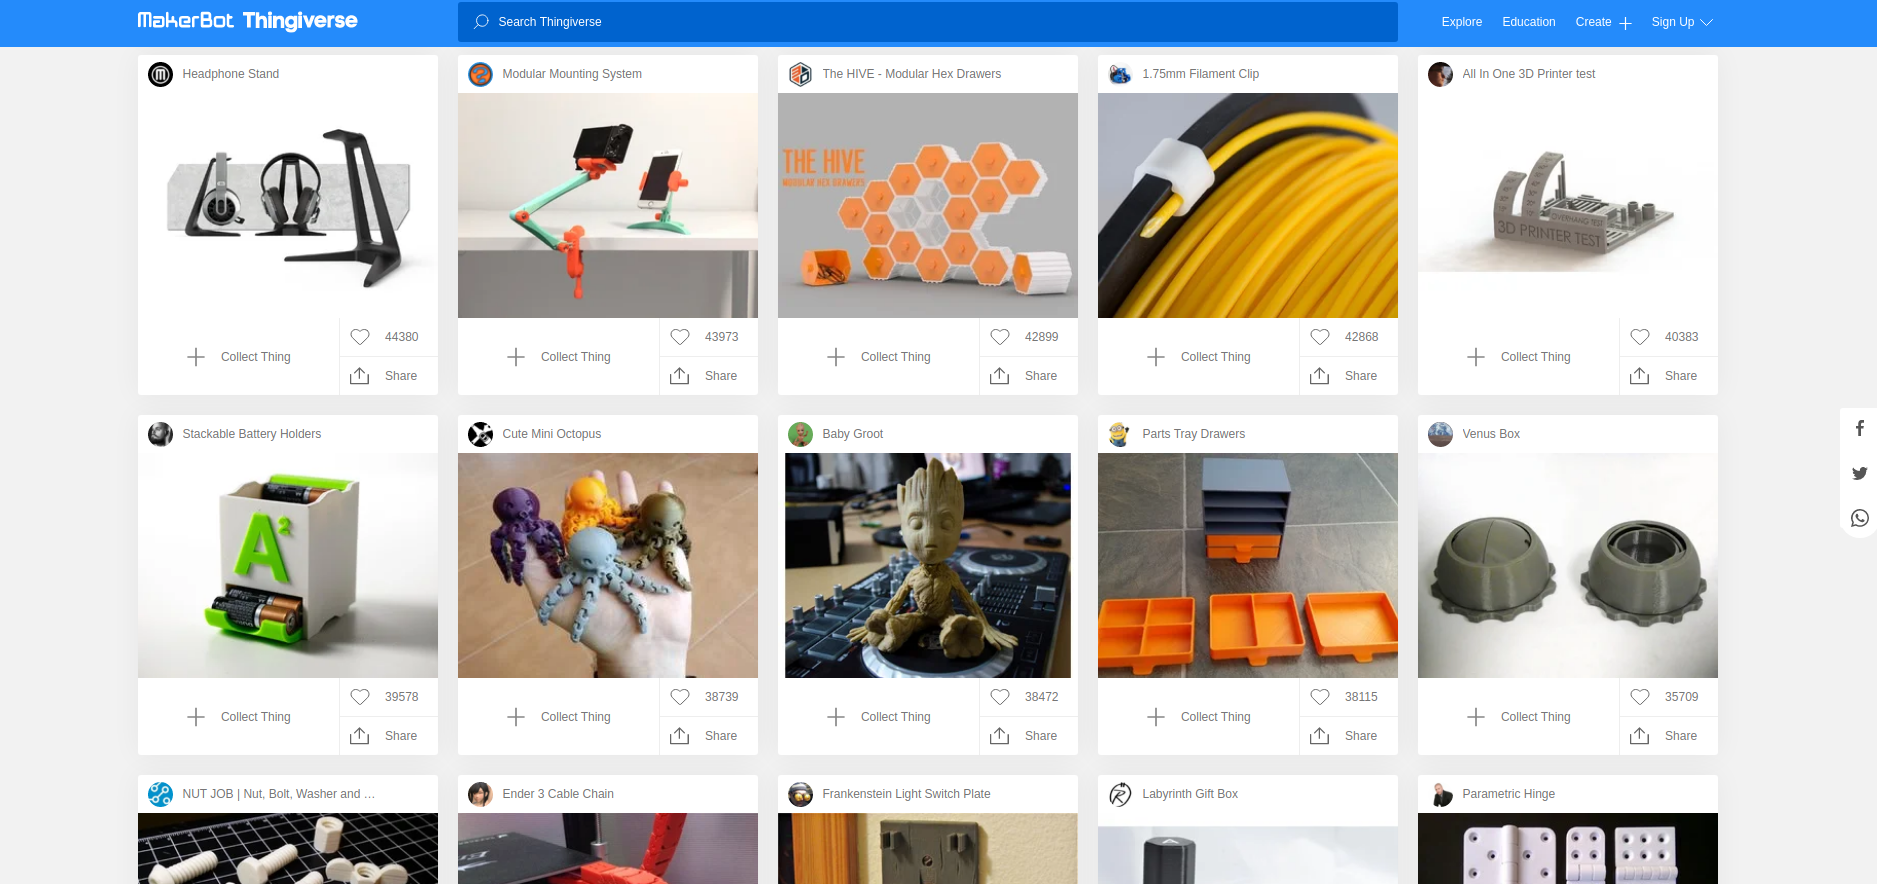Collect the All In One 3D Printer test

(x=1518, y=357)
